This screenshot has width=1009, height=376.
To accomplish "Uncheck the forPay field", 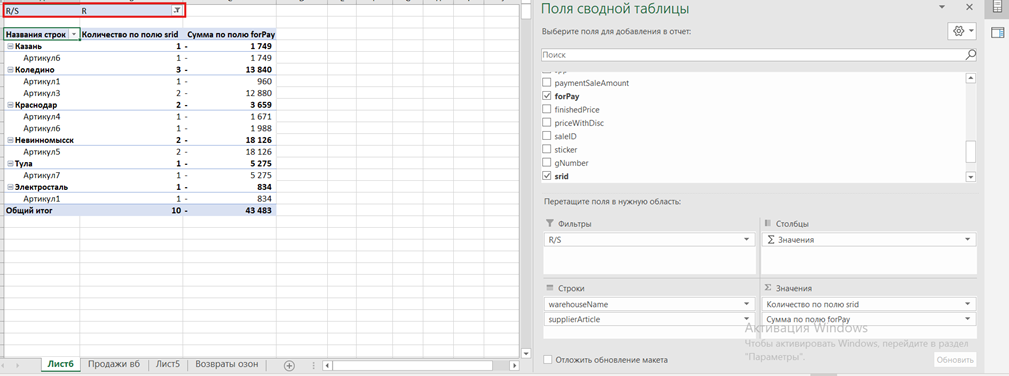I will click(547, 96).
